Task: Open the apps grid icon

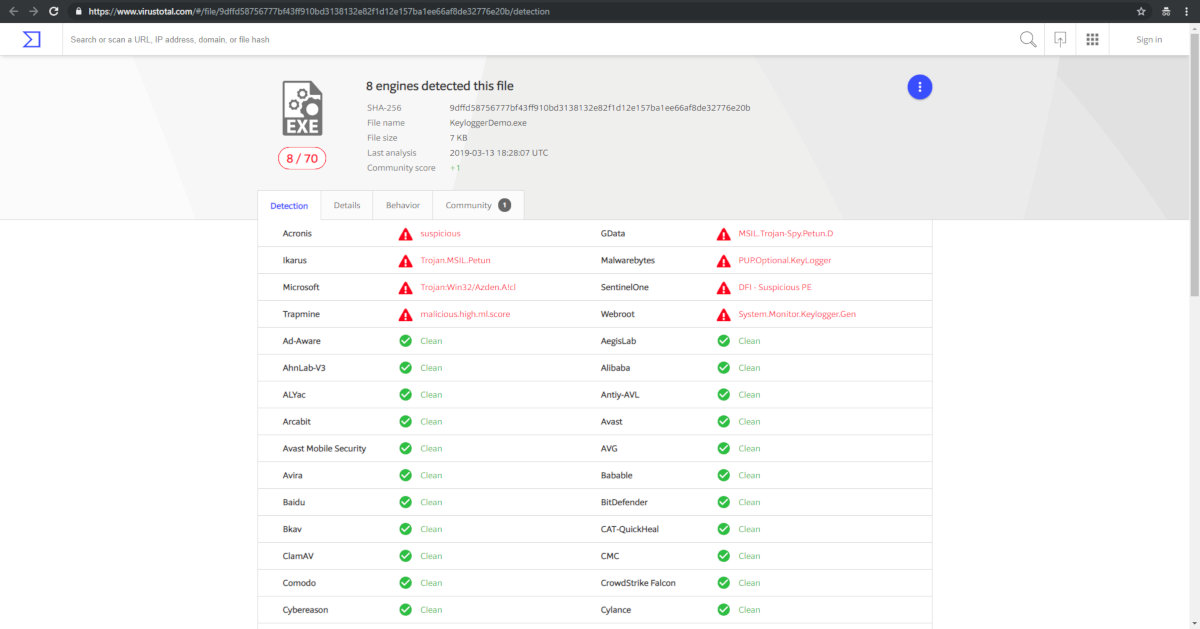Action: click(x=1092, y=39)
